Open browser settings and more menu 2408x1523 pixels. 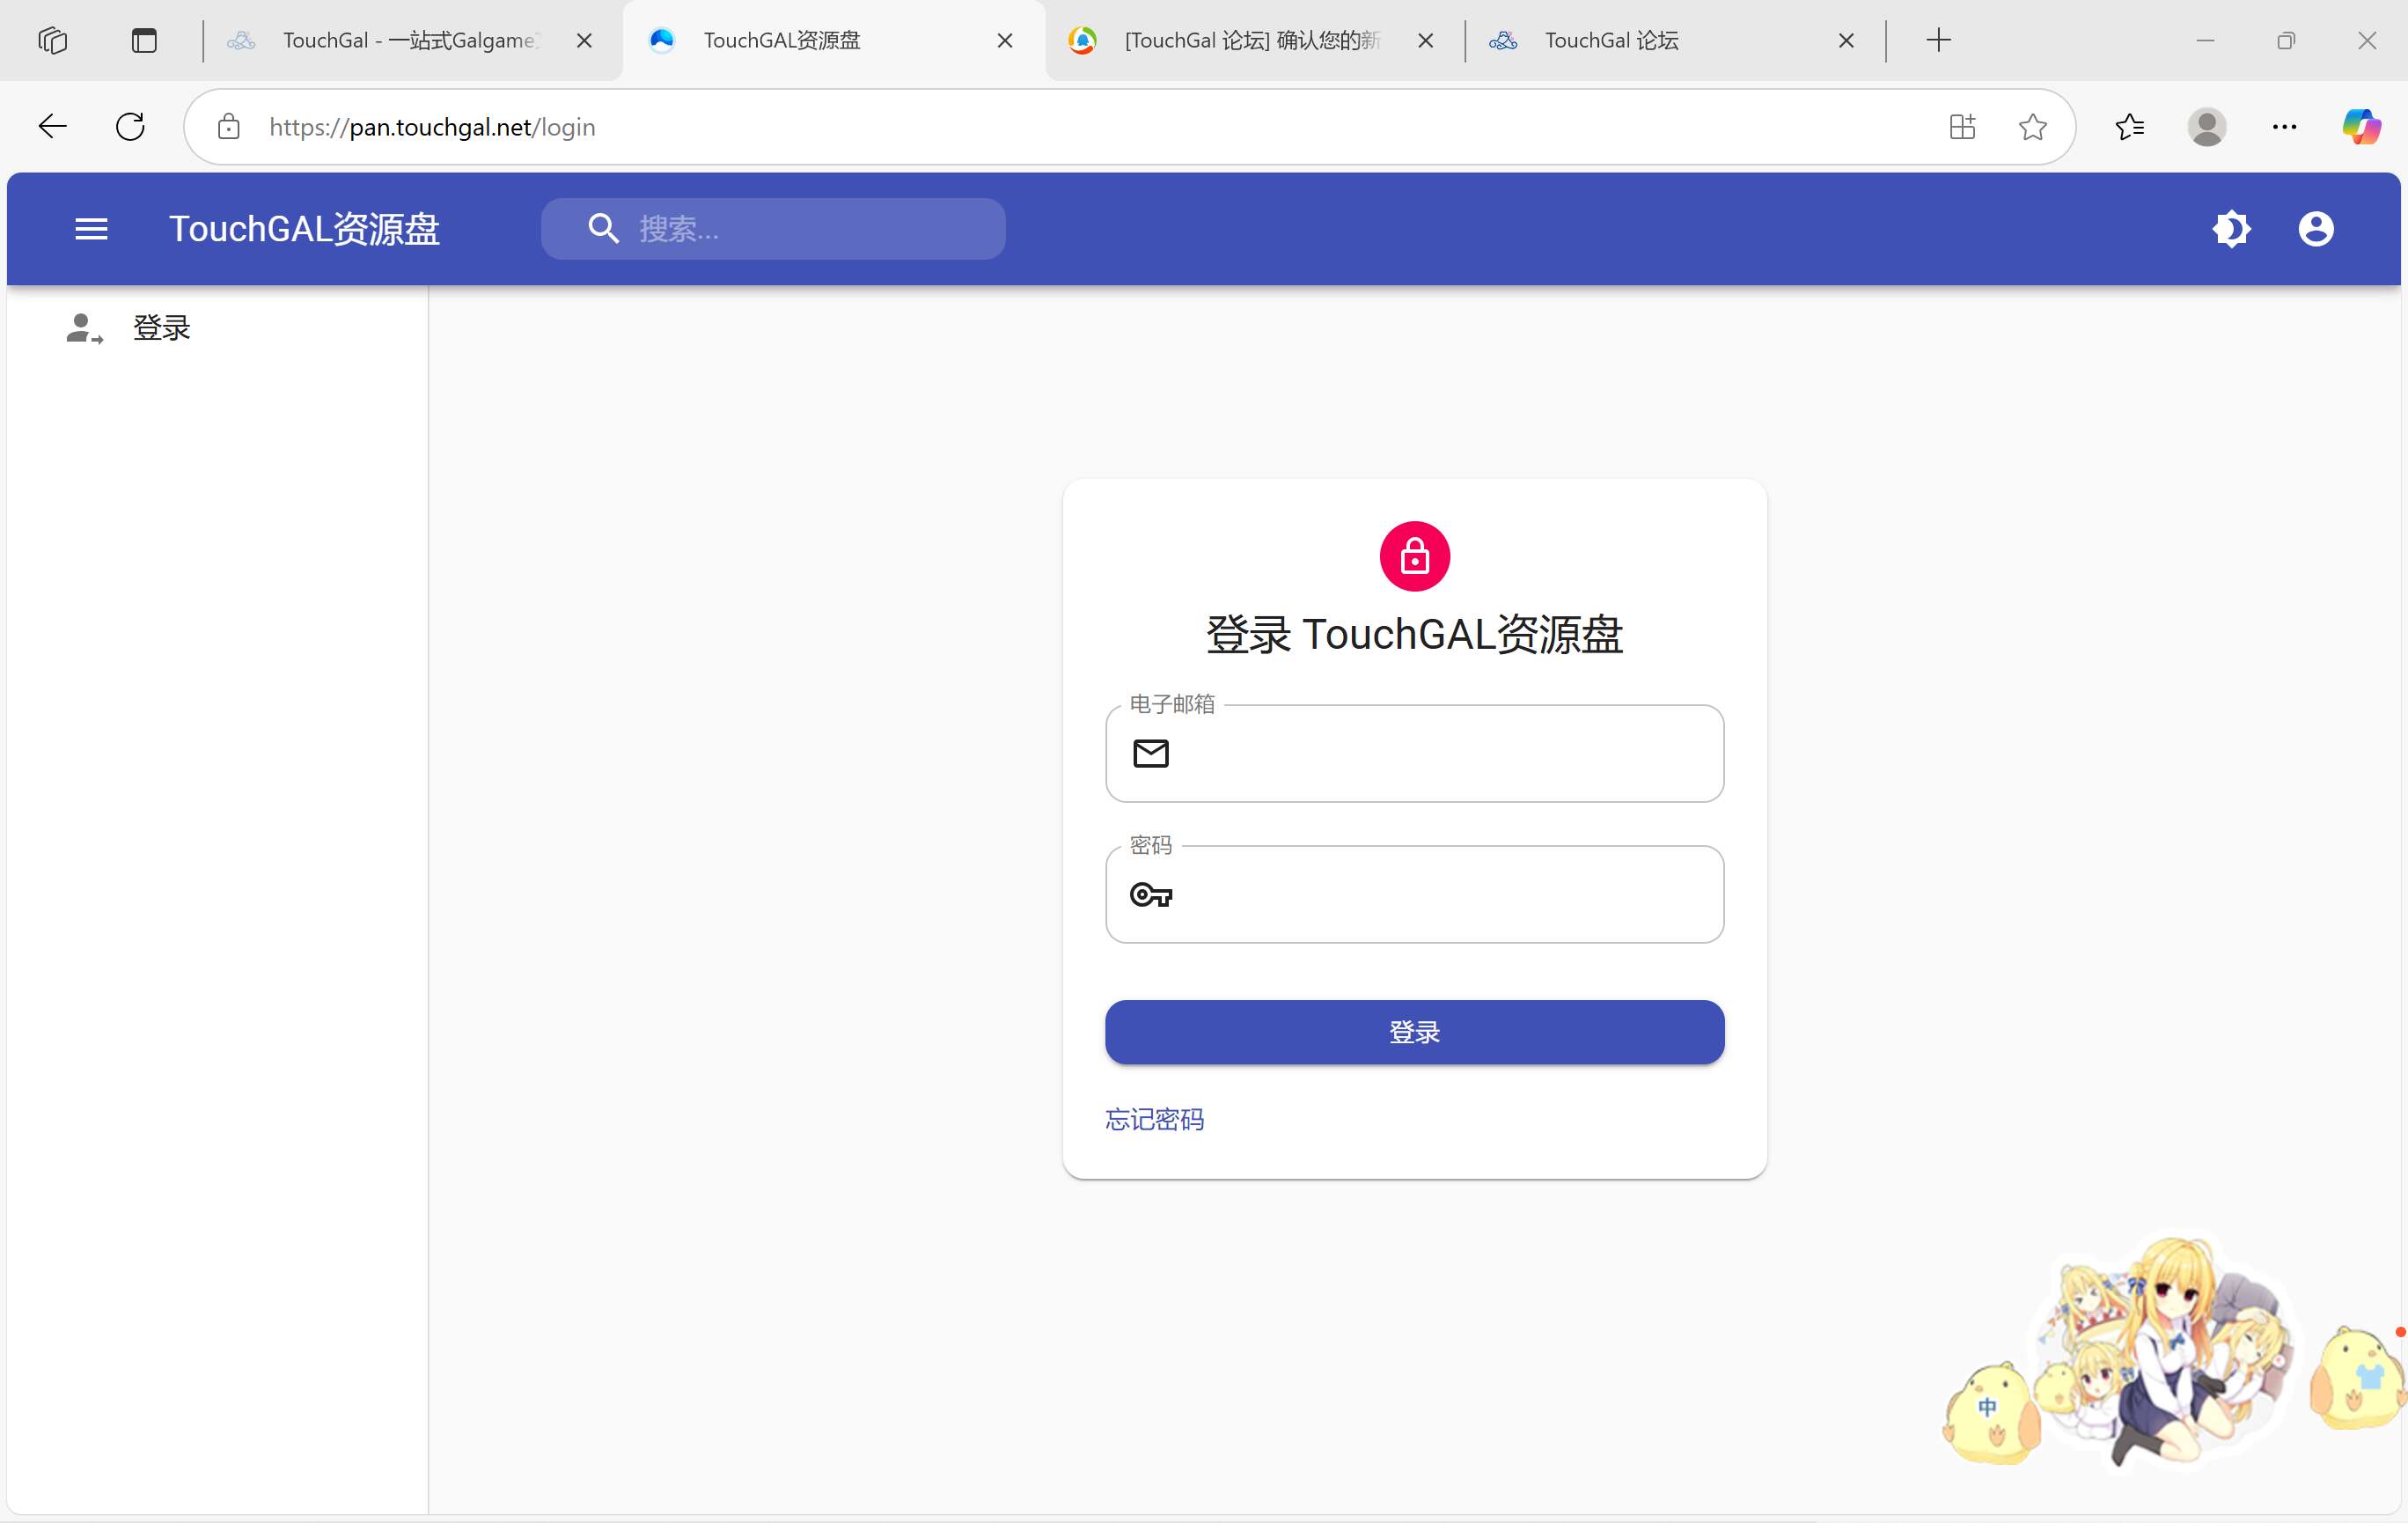pos(2284,127)
